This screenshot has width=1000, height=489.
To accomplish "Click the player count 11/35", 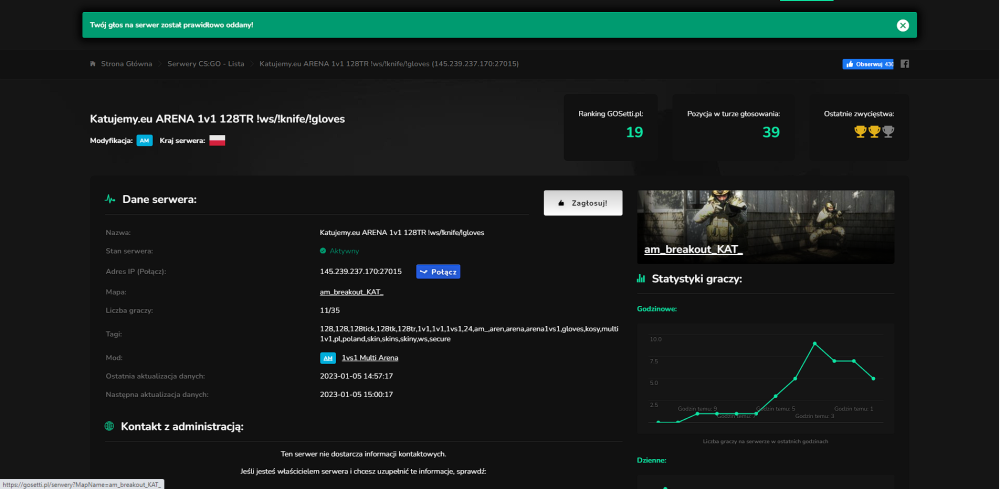I will pyautogui.click(x=330, y=310).
